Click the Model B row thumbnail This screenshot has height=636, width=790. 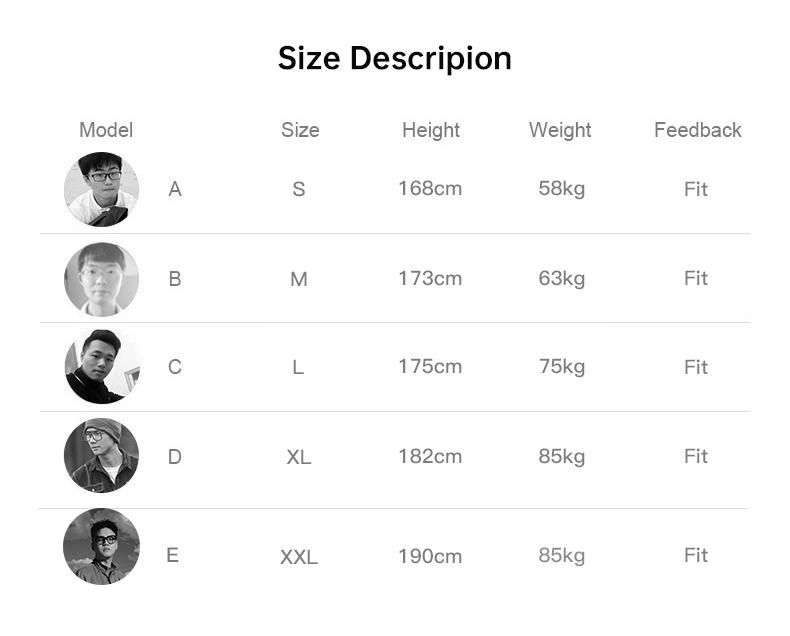101,279
